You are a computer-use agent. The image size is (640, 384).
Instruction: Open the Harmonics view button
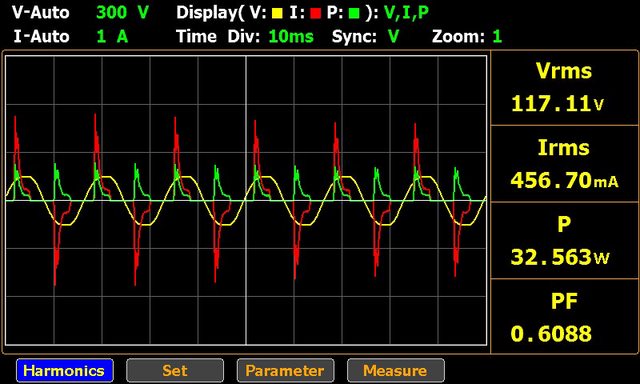[x=65, y=371]
